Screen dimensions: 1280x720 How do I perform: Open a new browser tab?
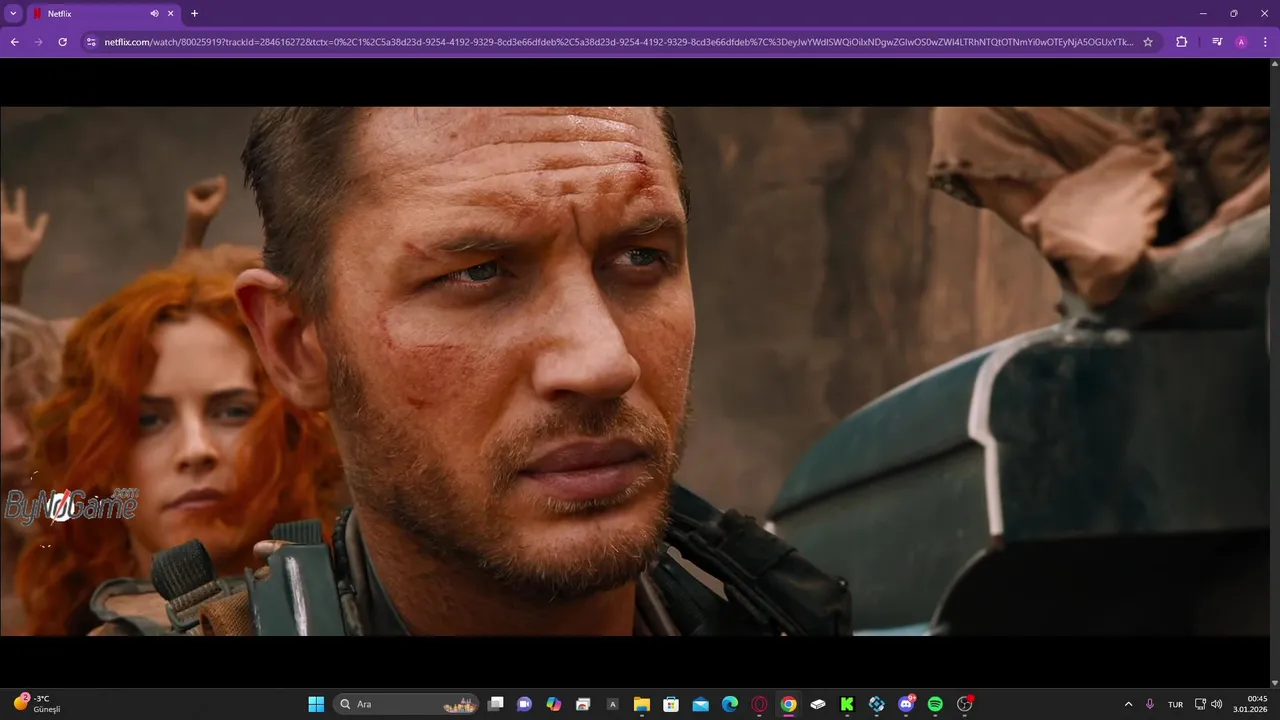click(194, 14)
